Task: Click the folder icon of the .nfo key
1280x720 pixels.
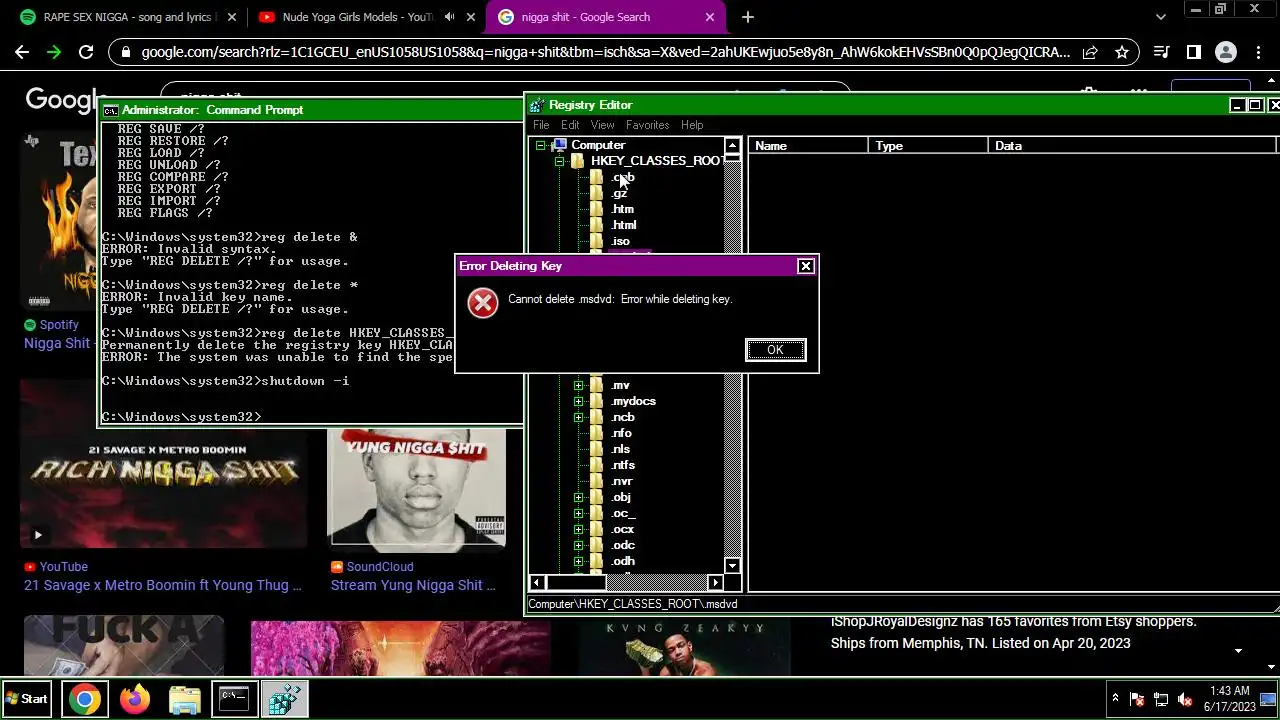Action: point(597,433)
